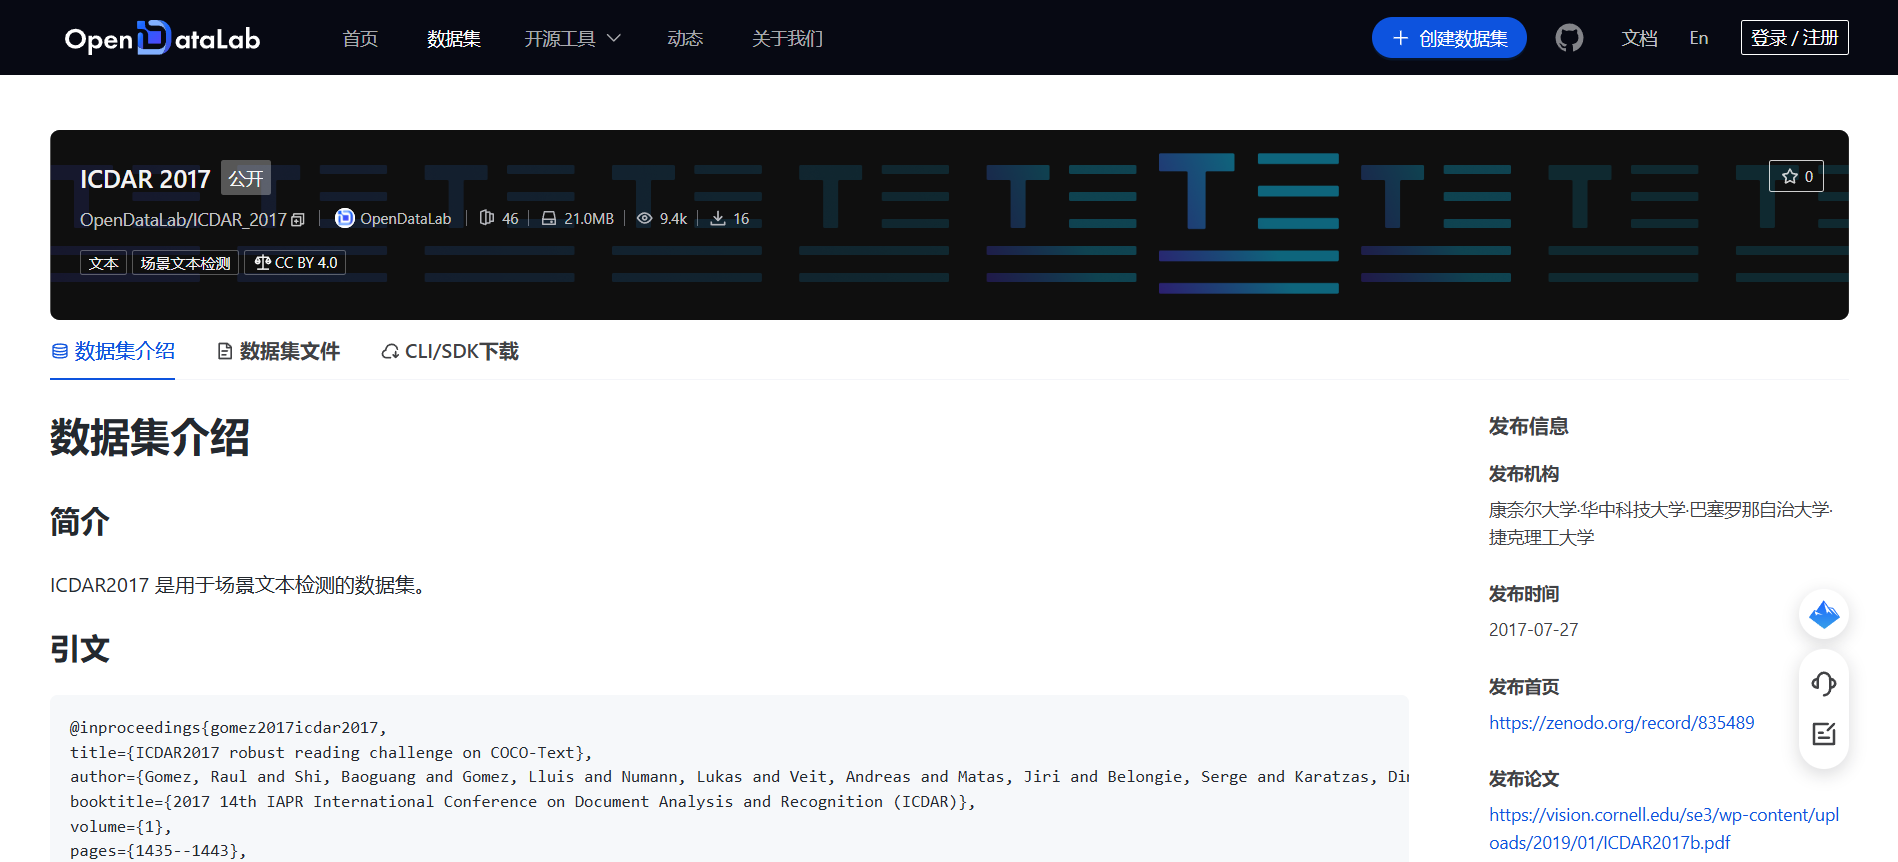
Task: Click the 创建数据集 button
Action: click(x=1449, y=38)
